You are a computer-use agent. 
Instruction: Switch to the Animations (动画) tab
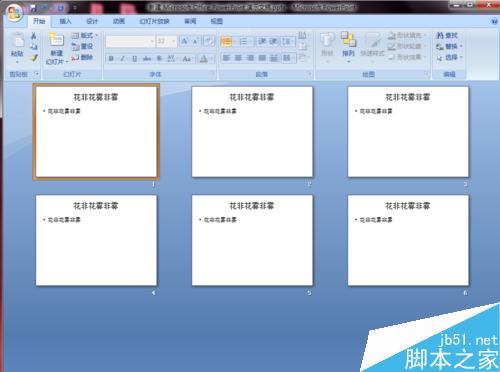(x=119, y=21)
